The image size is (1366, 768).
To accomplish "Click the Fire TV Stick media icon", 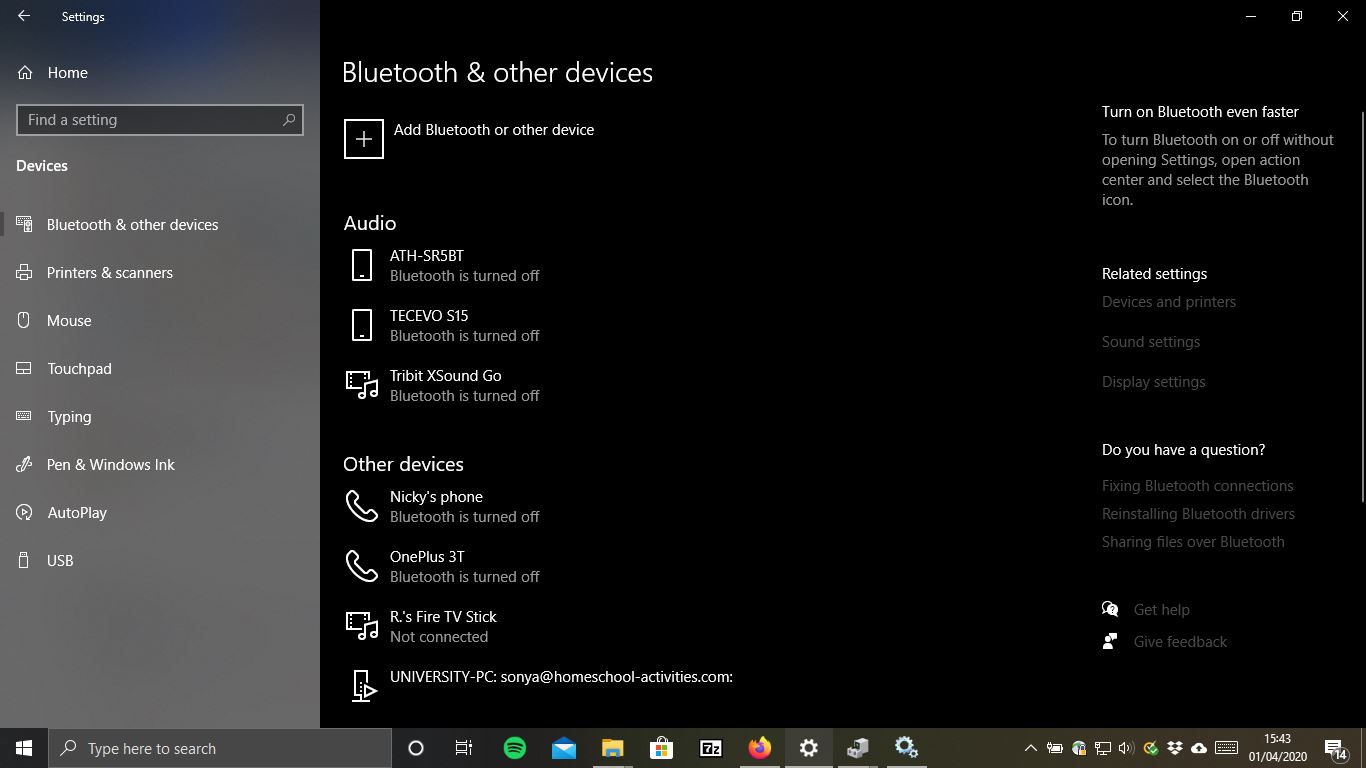I will pyautogui.click(x=362, y=626).
